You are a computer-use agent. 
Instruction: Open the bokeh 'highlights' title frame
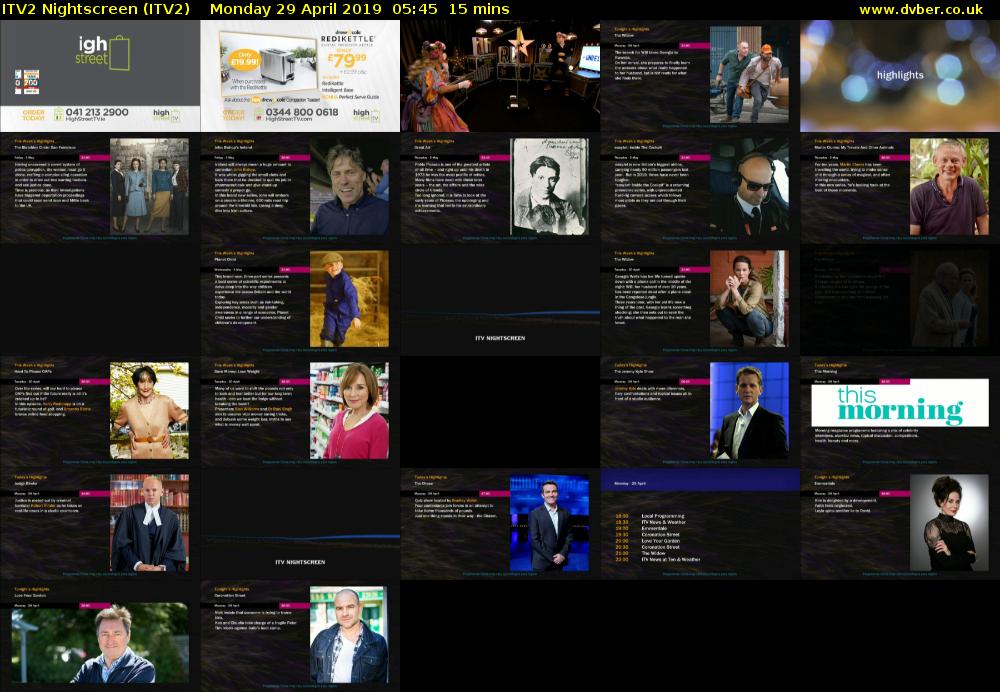click(x=900, y=76)
